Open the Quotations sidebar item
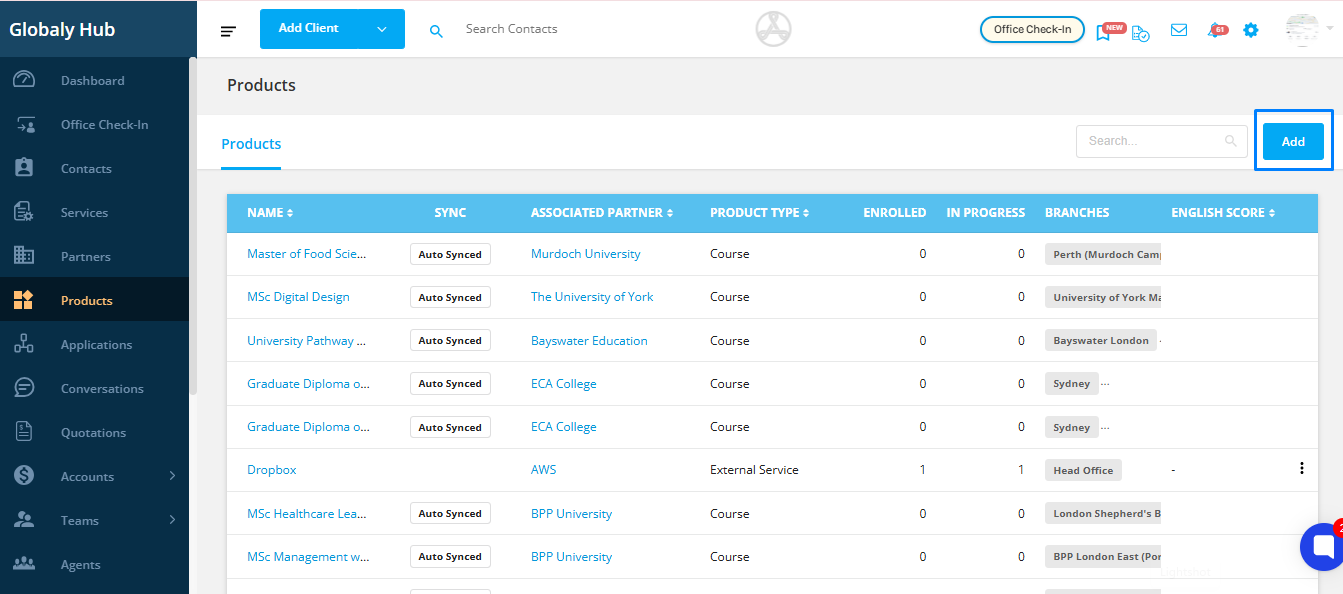This screenshot has width=1343, height=594. click(94, 433)
